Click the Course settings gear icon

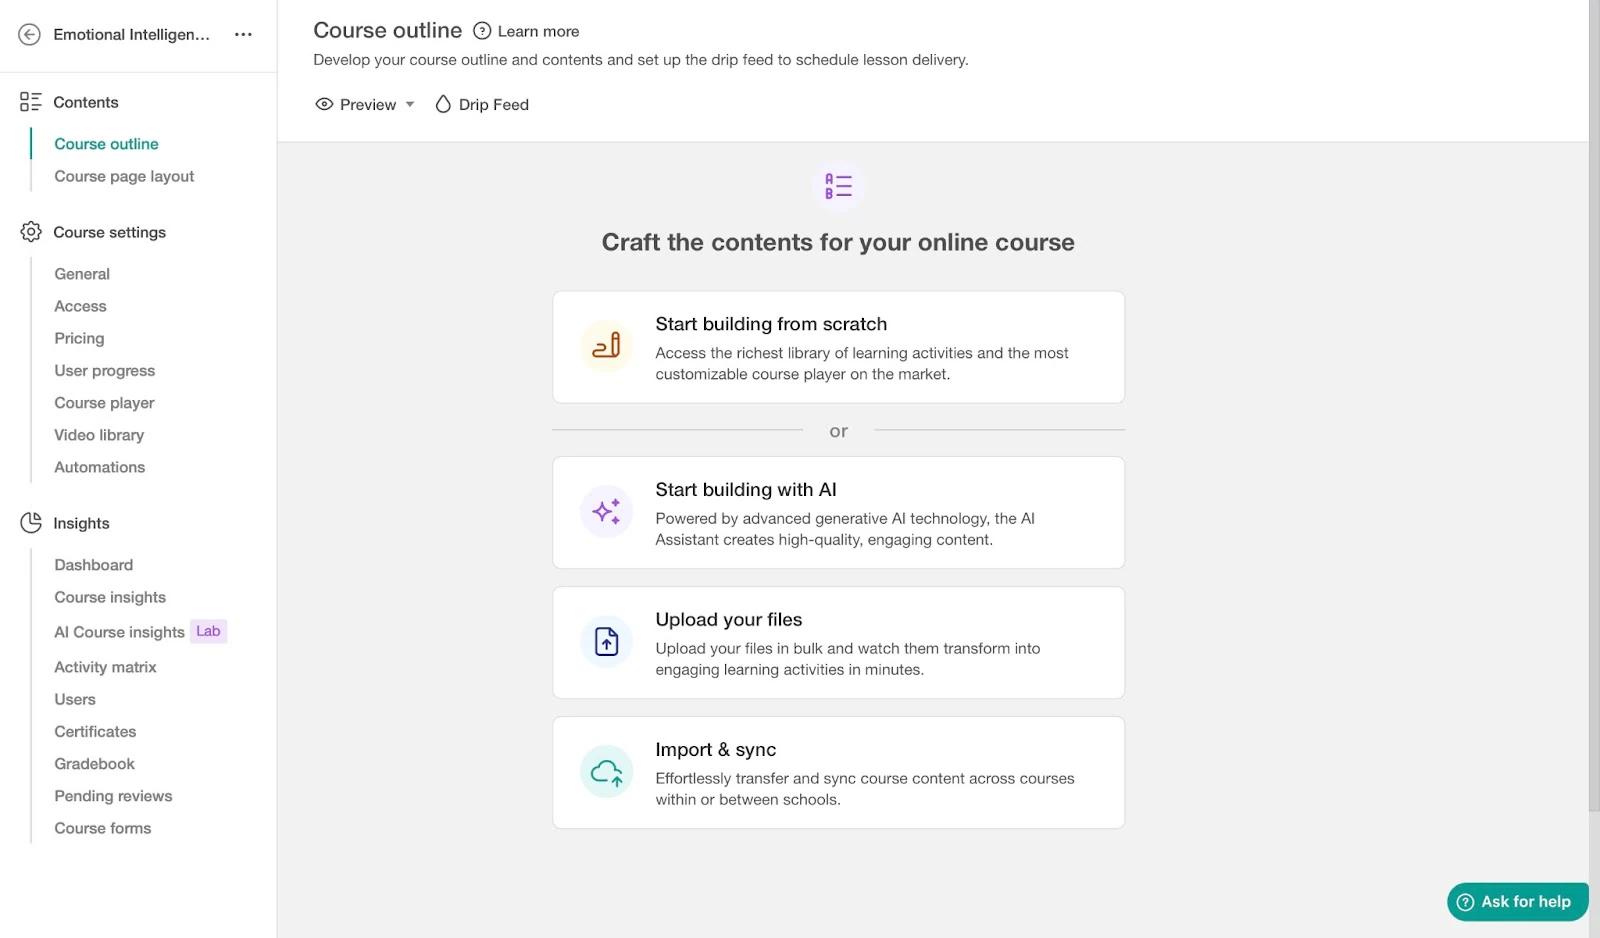[31, 232]
